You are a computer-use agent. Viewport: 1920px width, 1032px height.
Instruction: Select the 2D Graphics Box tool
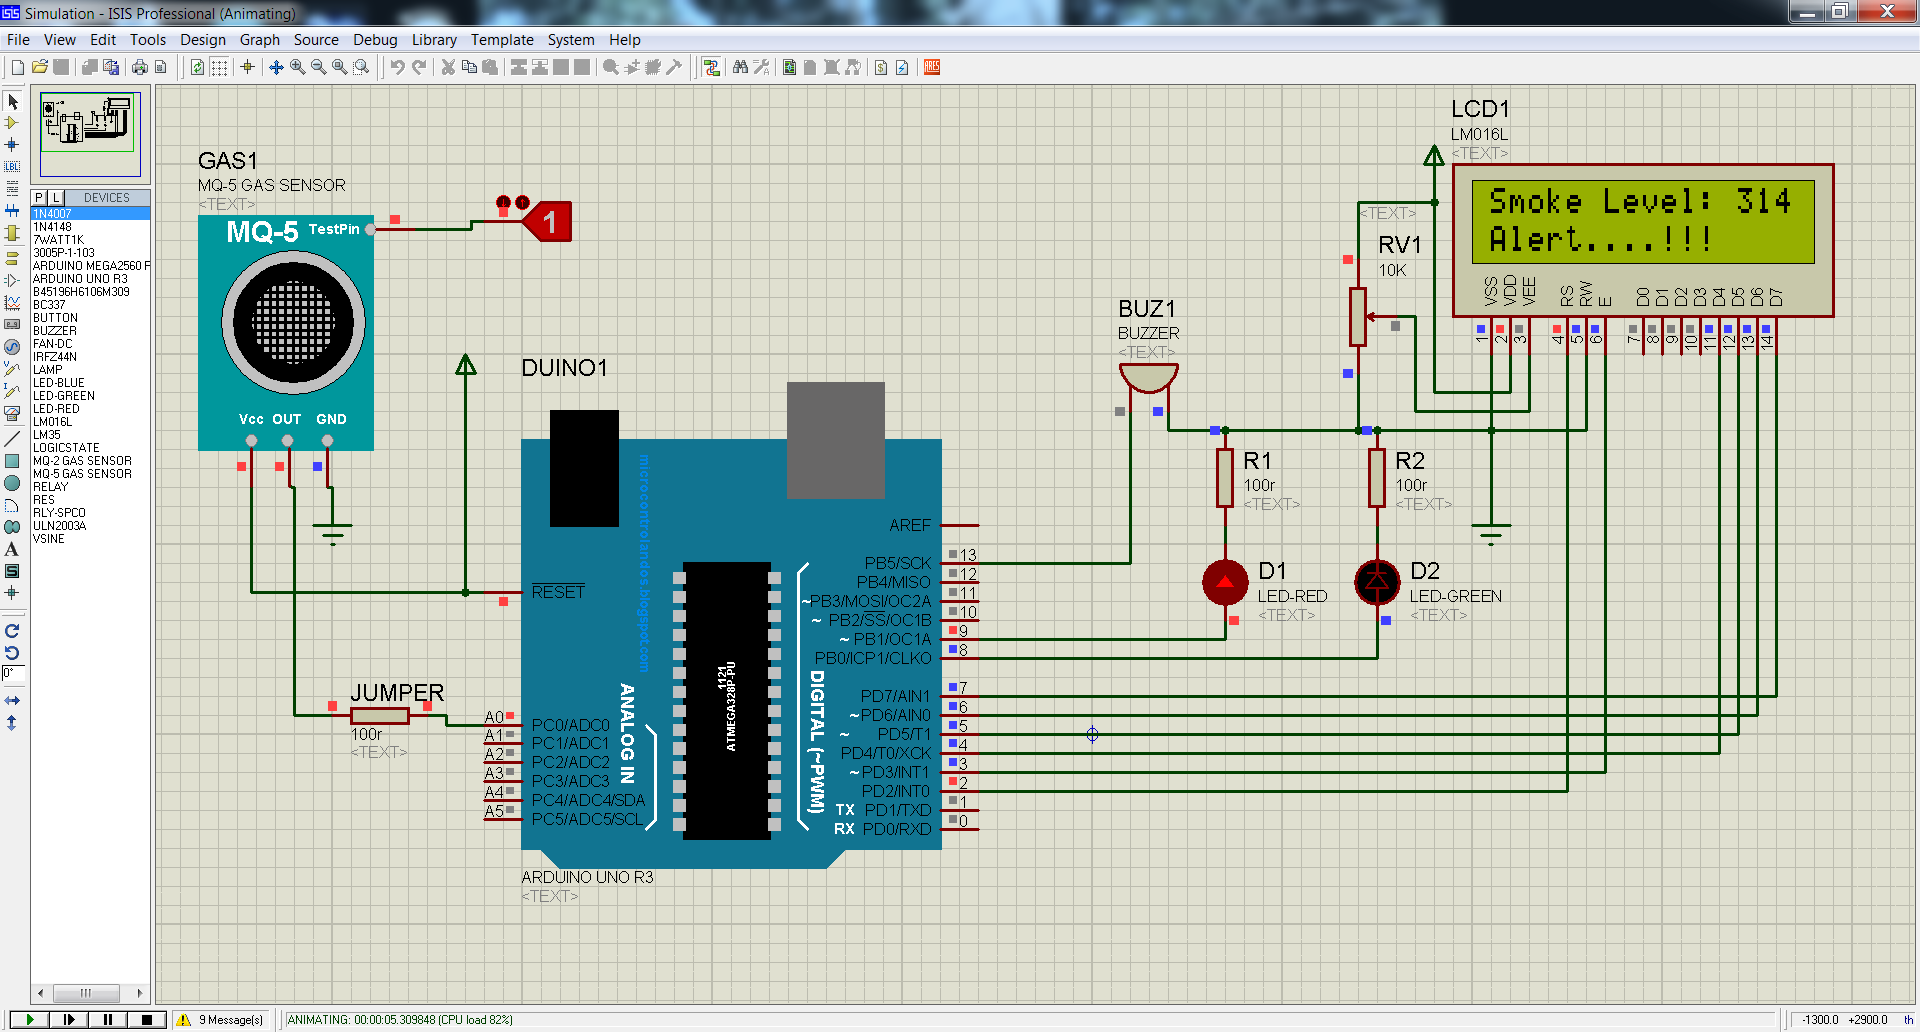tap(12, 461)
